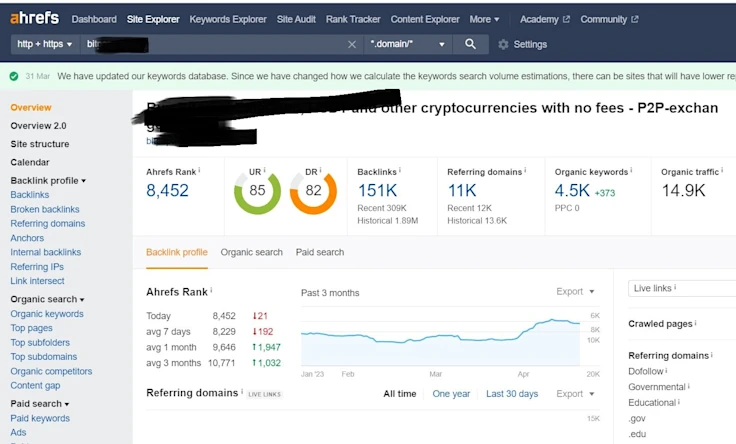Switch to the Organic search tab
The width and height of the screenshot is (736, 444).
[252, 253]
